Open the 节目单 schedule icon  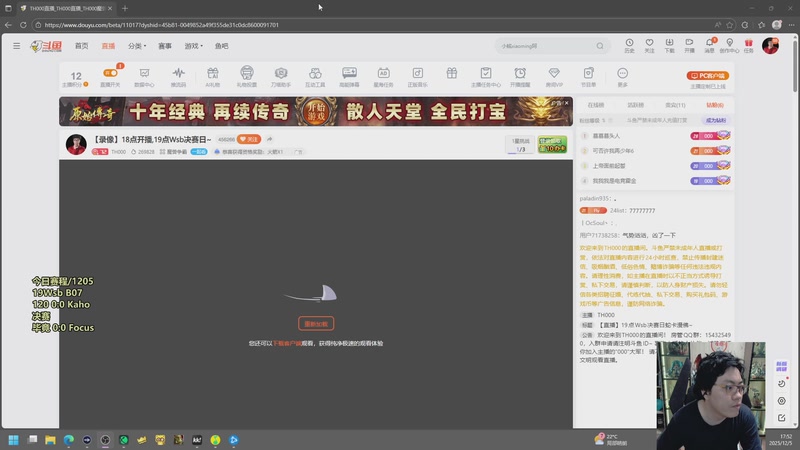tap(588, 78)
